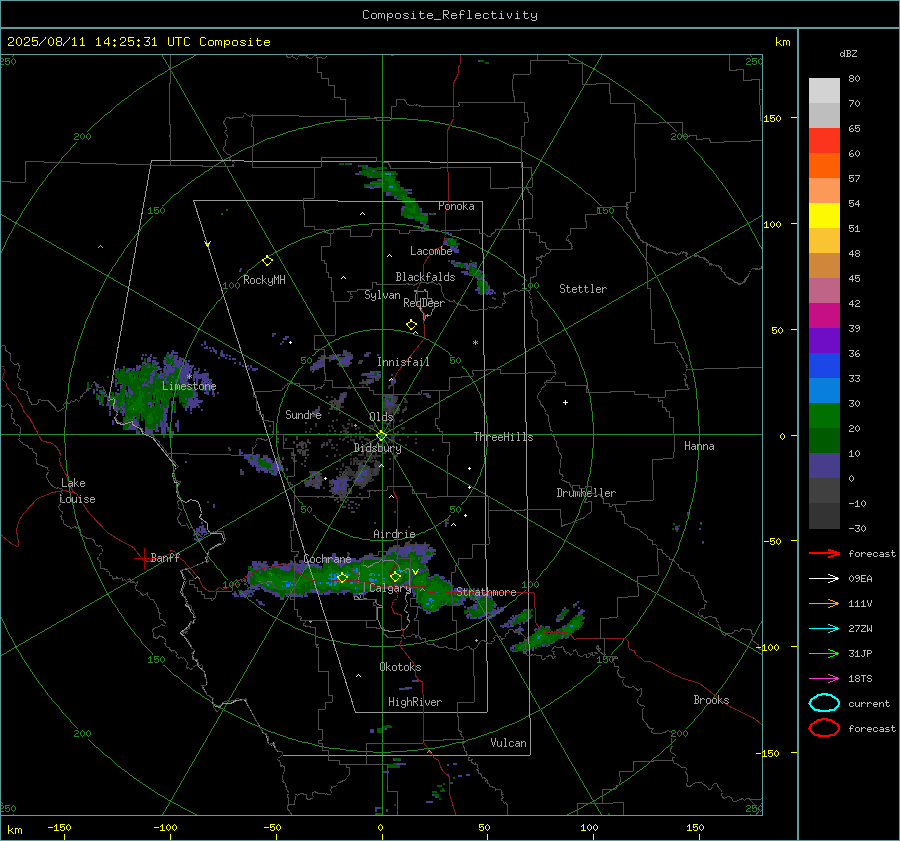Click the ThreeHills label
The width and height of the screenshot is (900, 841).
point(503,437)
